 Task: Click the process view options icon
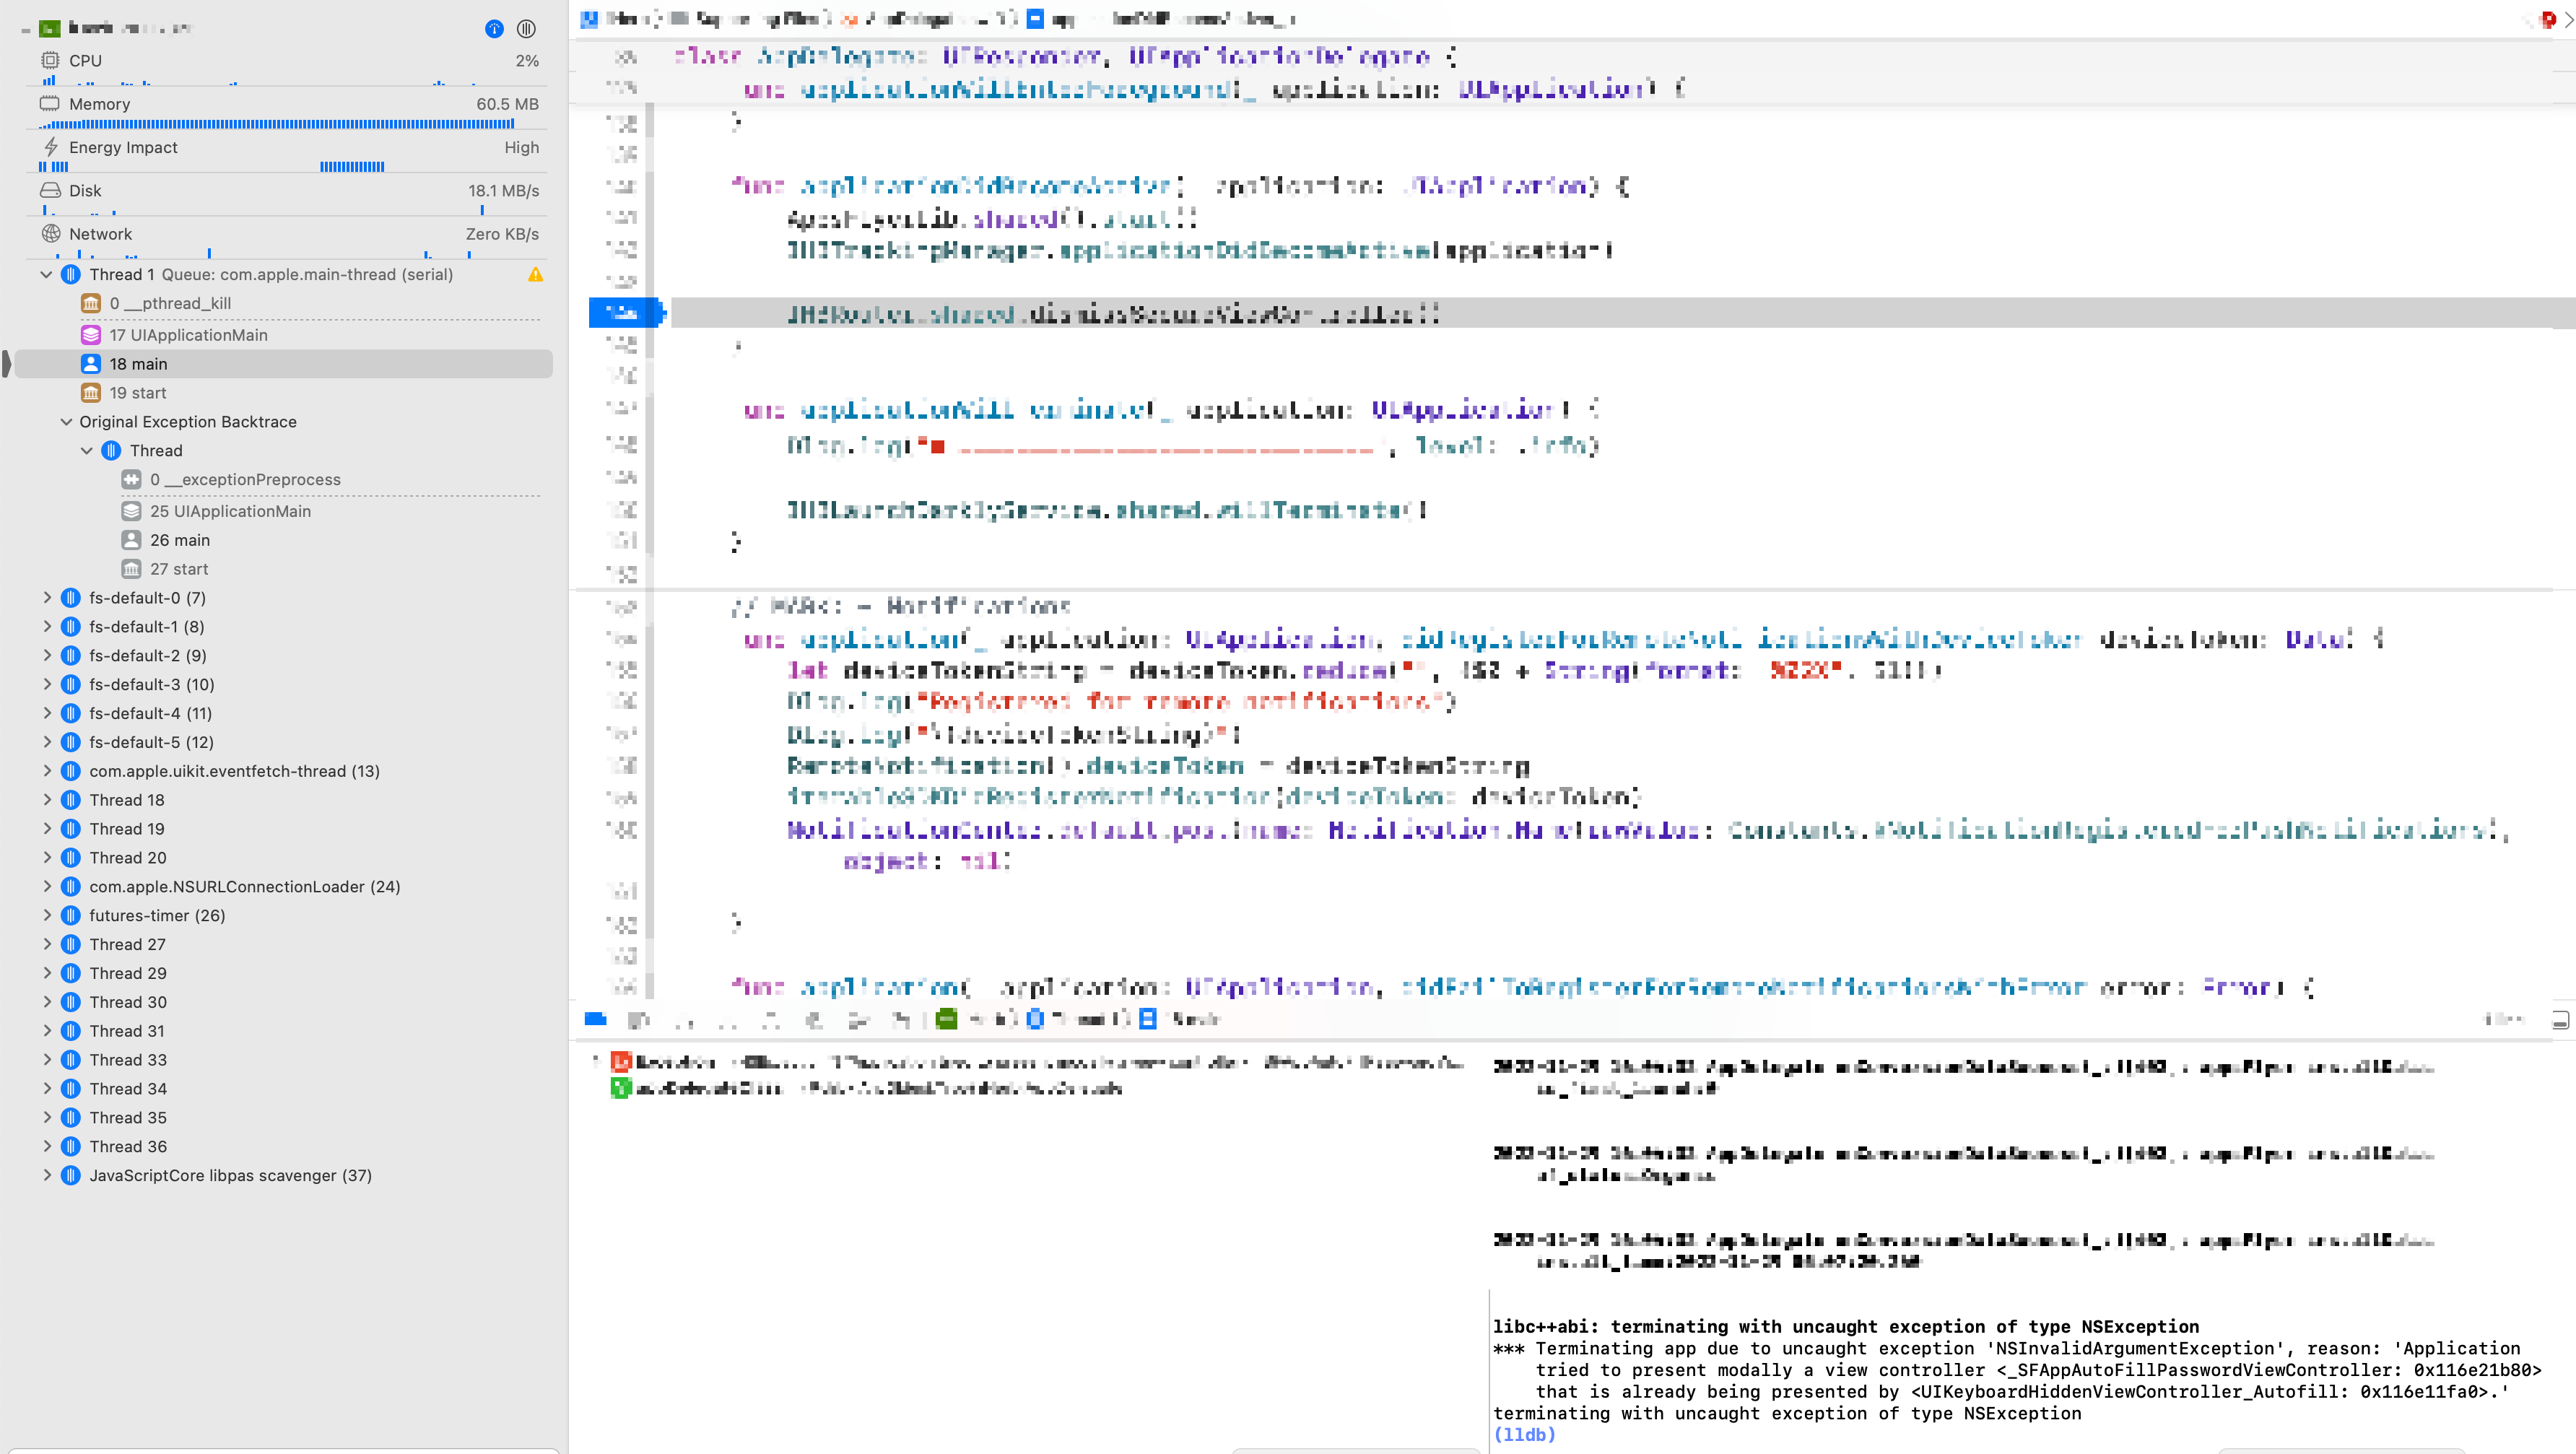click(526, 29)
